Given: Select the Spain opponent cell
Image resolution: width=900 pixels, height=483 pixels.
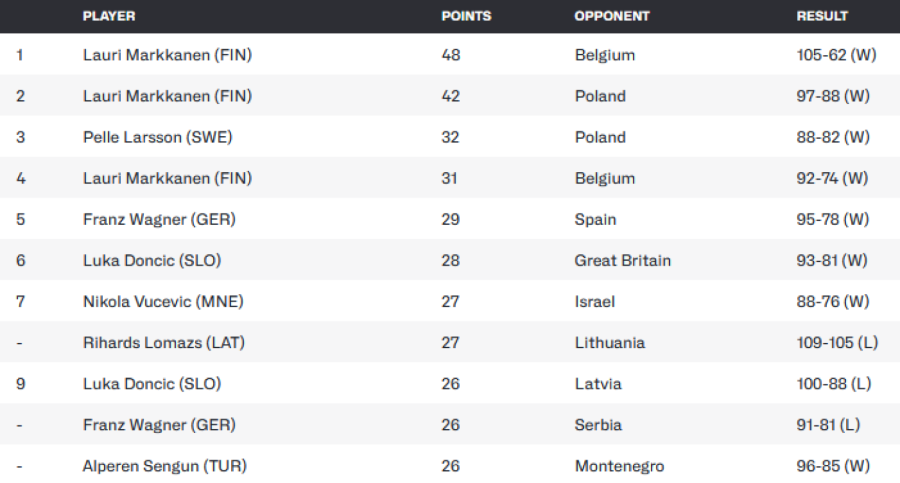Looking at the screenshot, I should (x=596, y=219).
